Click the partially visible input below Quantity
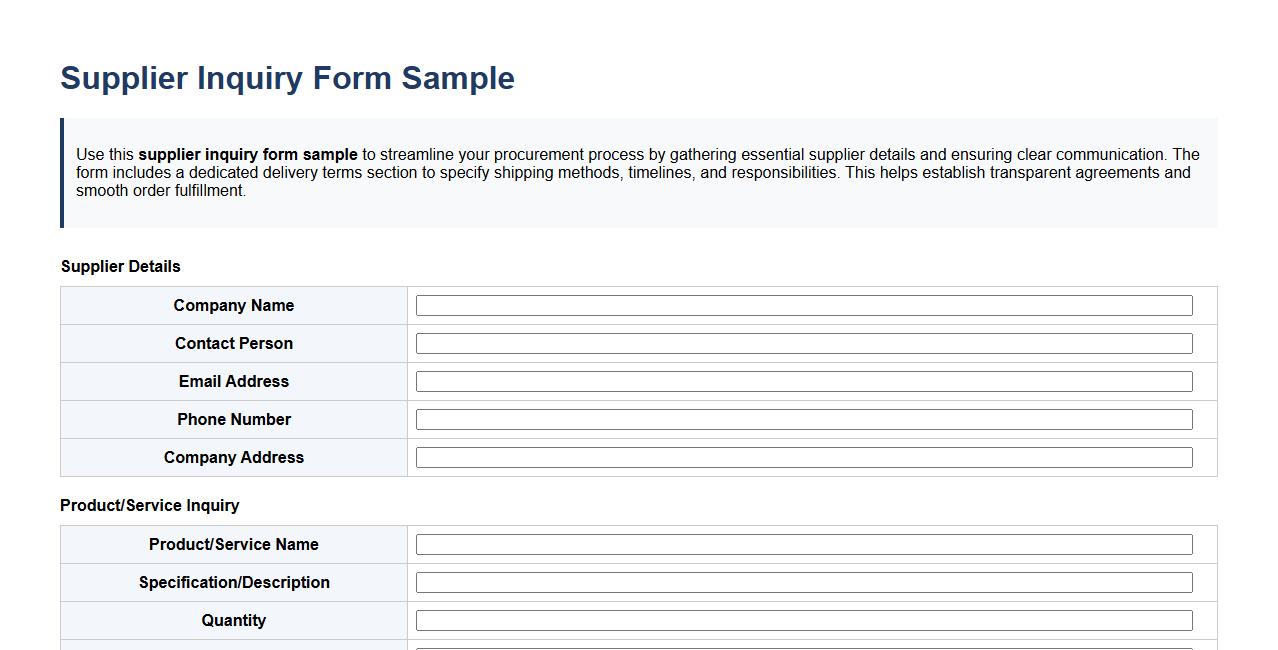The height and width of the screenshot is (650, 1278). (x=803, y=647)
